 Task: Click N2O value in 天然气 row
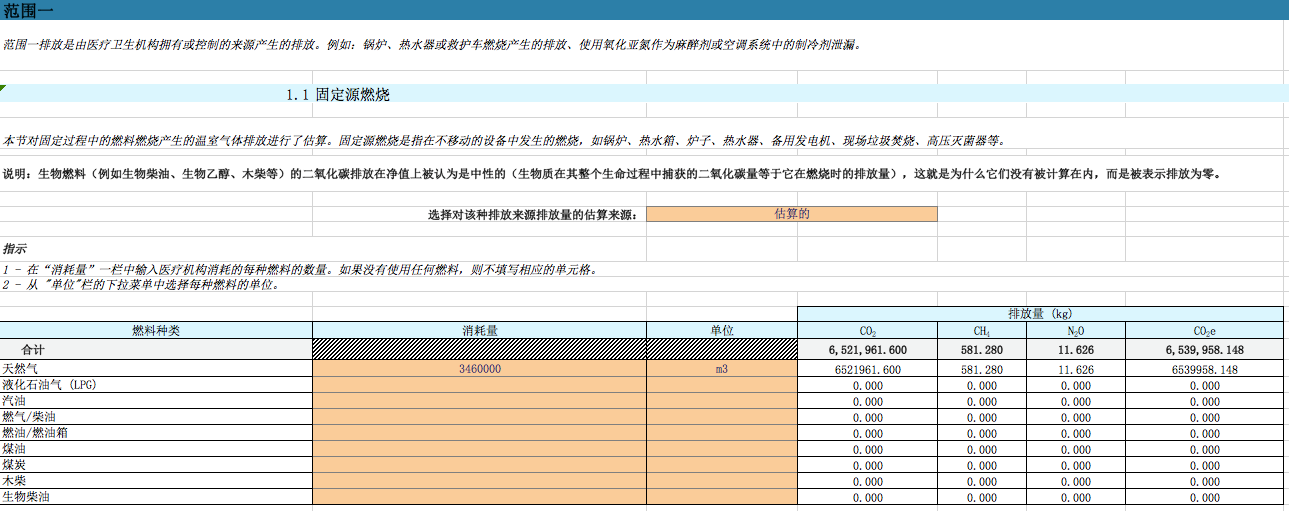click(1075, 369)
